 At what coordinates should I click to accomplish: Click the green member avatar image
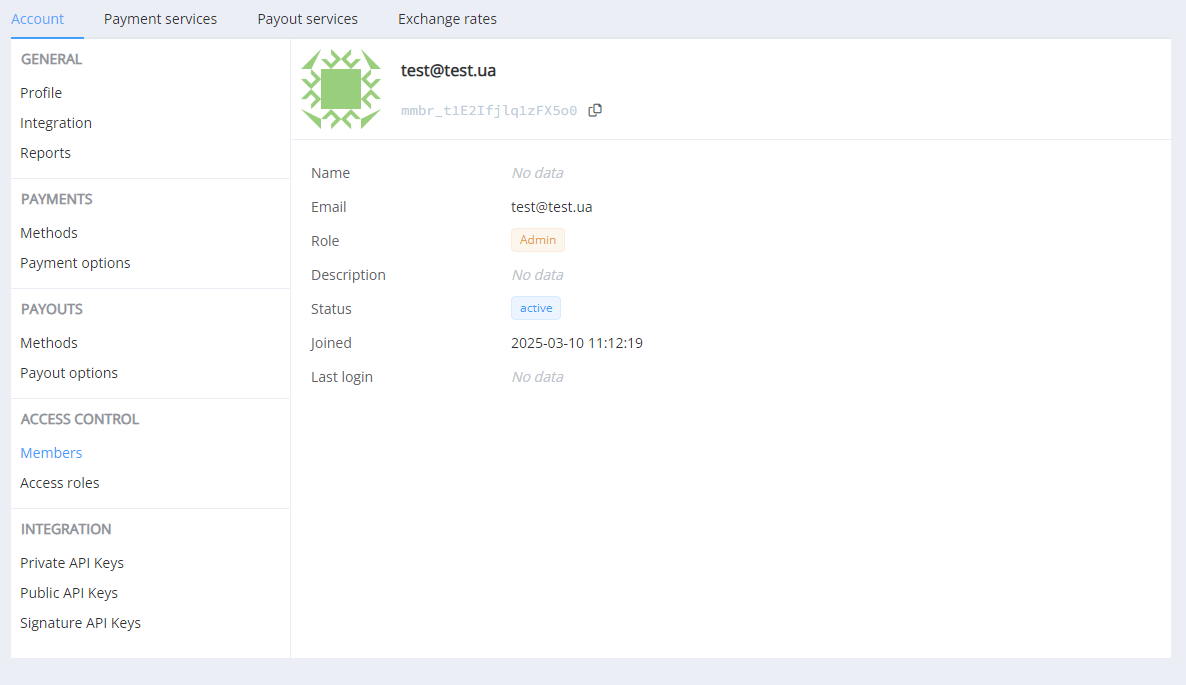point(341,89)
